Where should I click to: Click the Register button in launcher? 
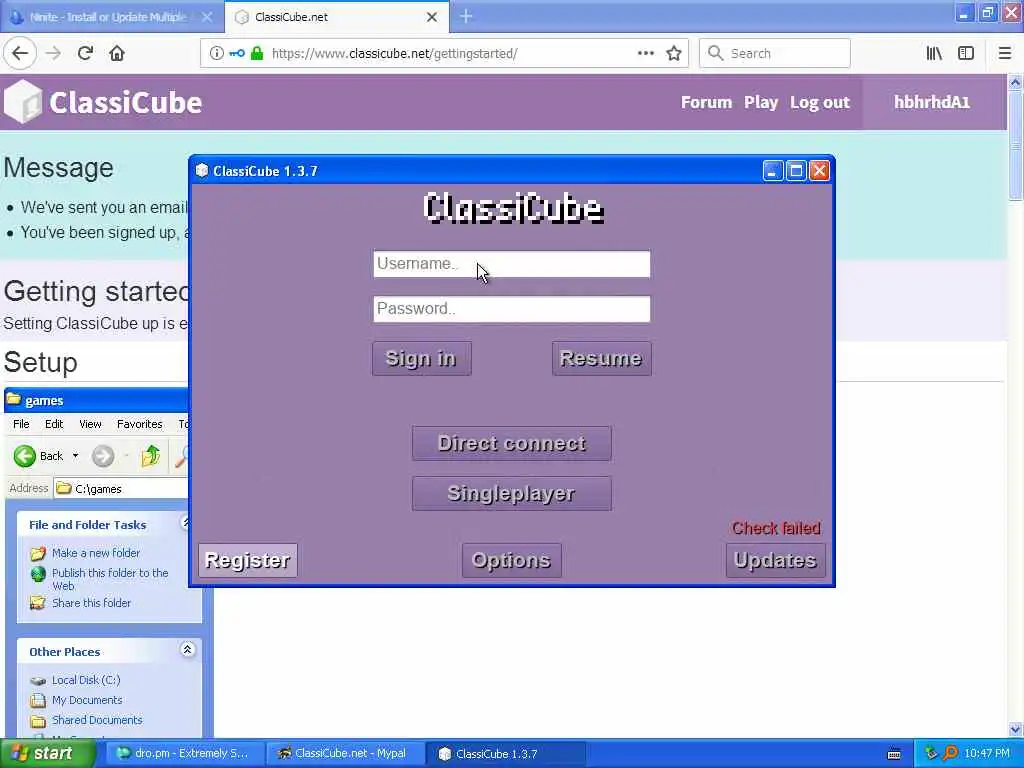[248, 560]
